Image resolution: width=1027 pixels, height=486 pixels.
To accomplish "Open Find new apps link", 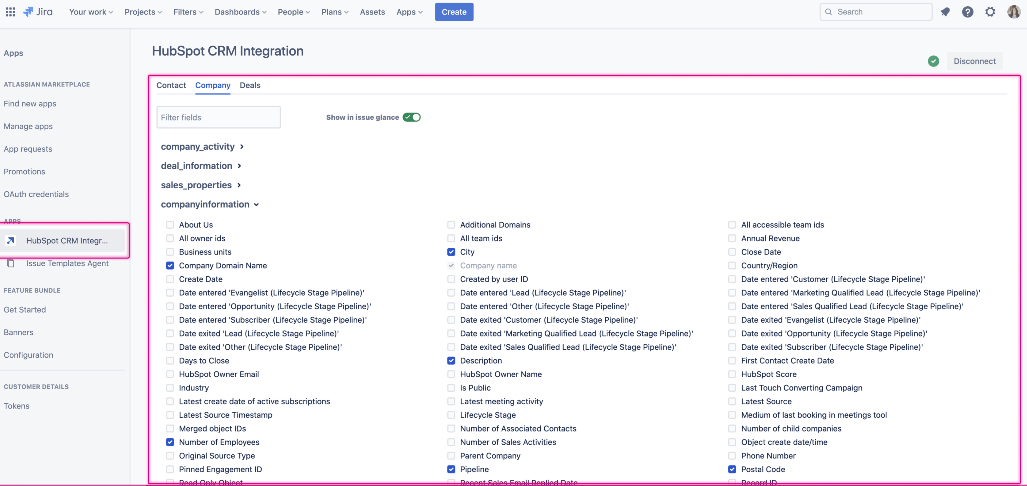I will (30, 103).
